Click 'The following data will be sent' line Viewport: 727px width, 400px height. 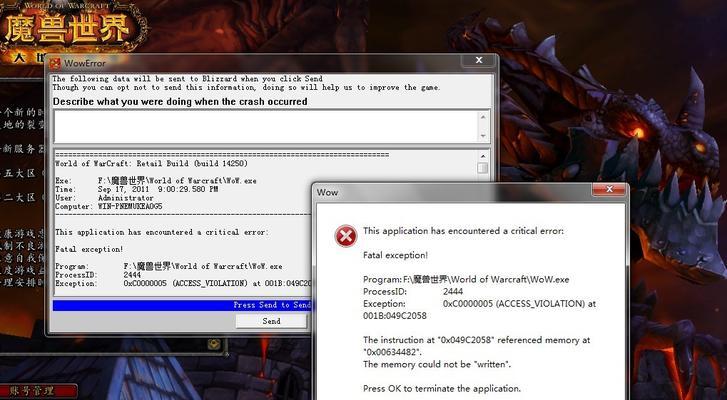[x=187, y=79]
